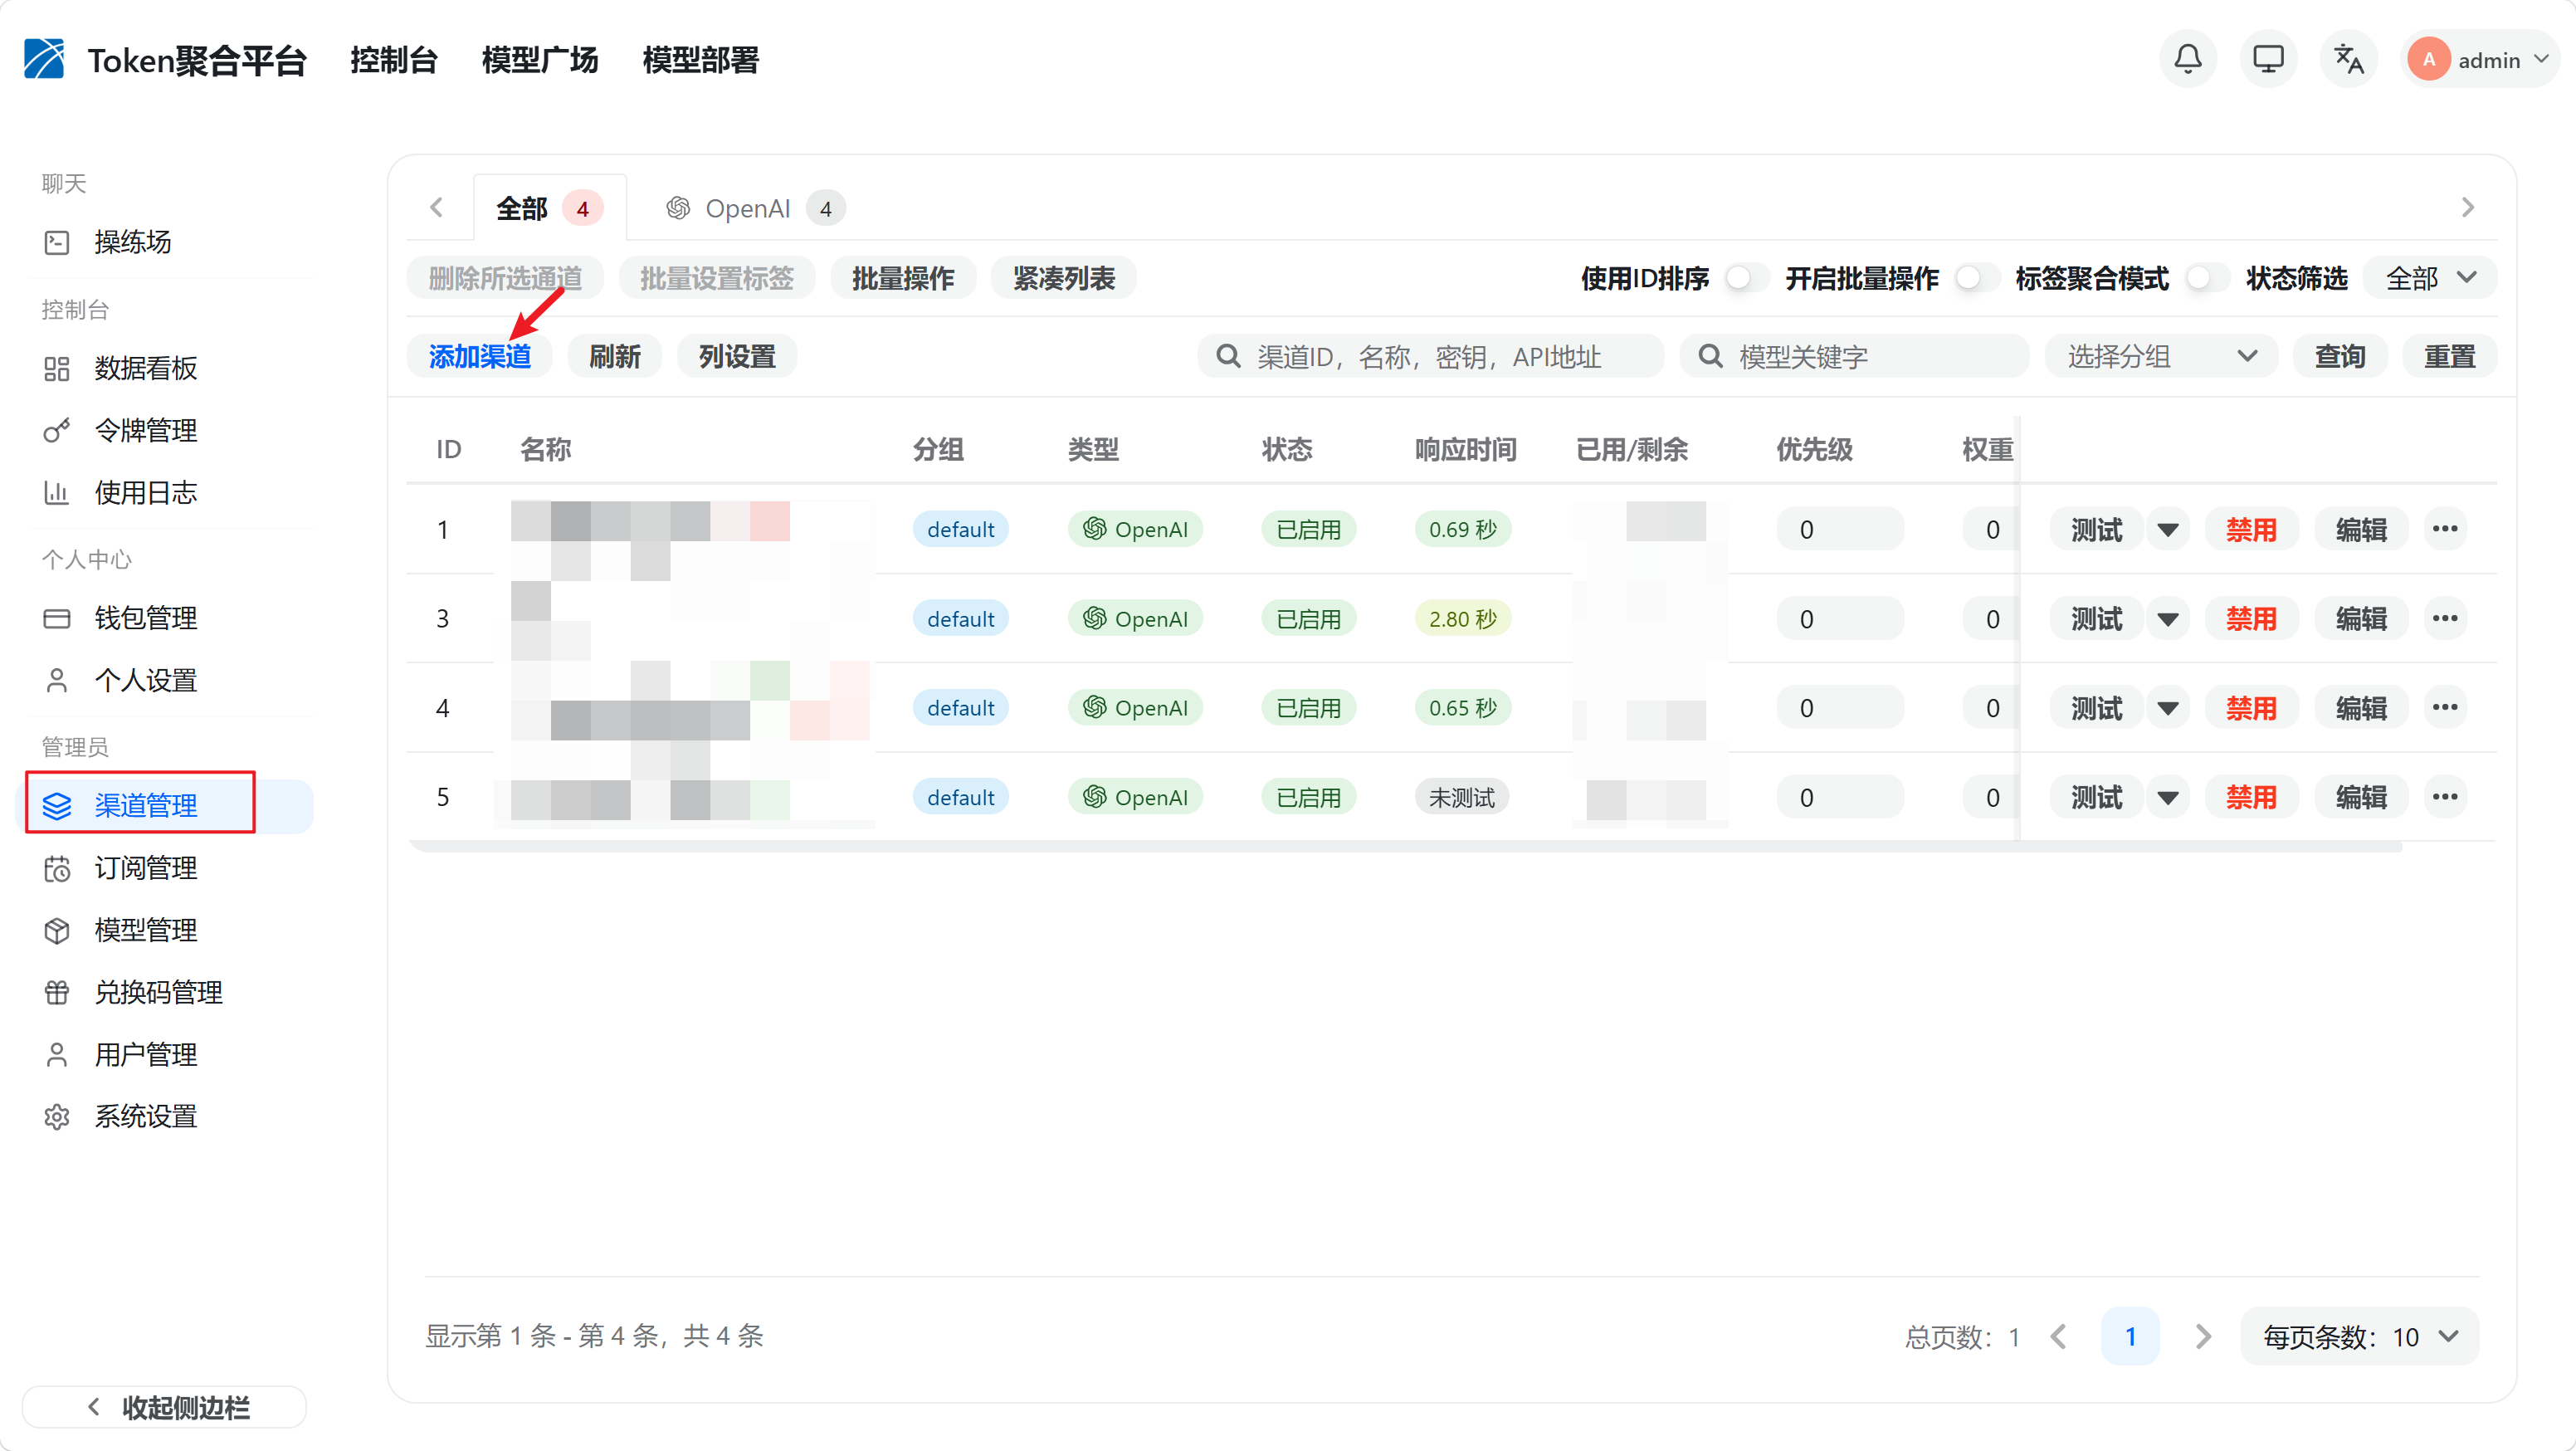
Task: Focus the 模型关键字 search field
Action: pos(1855,356)
